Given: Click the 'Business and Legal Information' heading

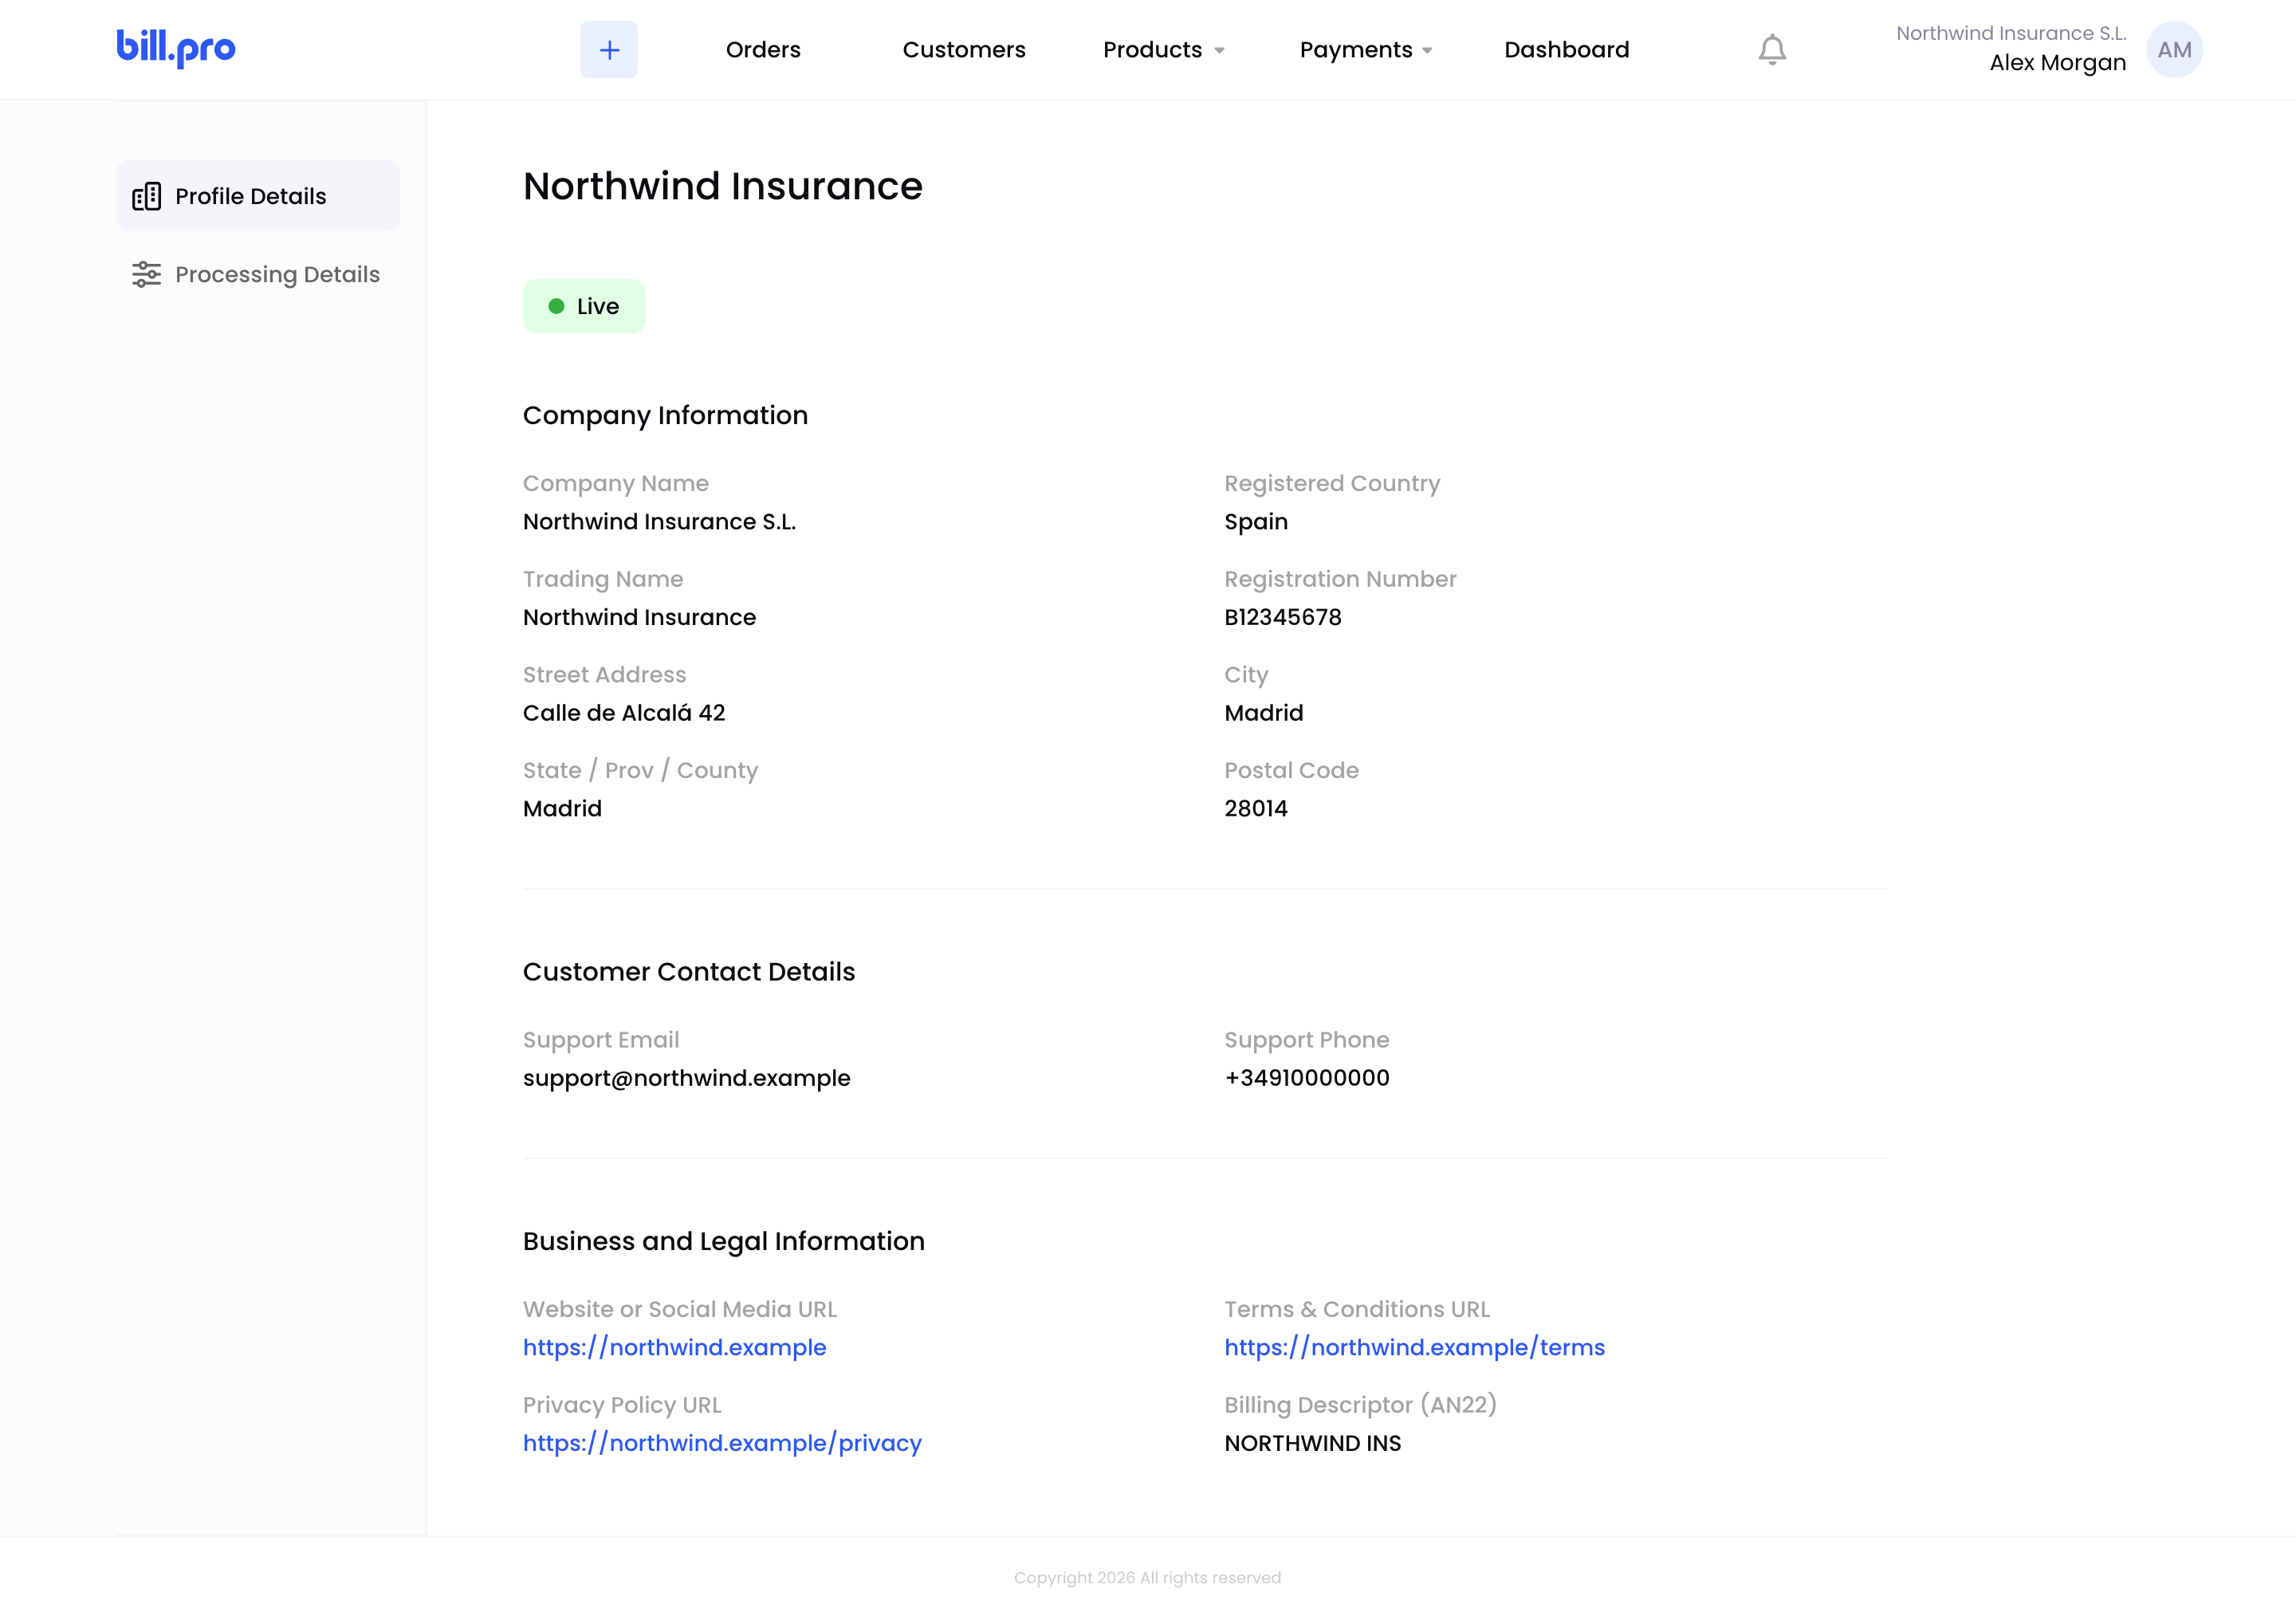Looking at the screenshot, I should (x=723, y=1241).
